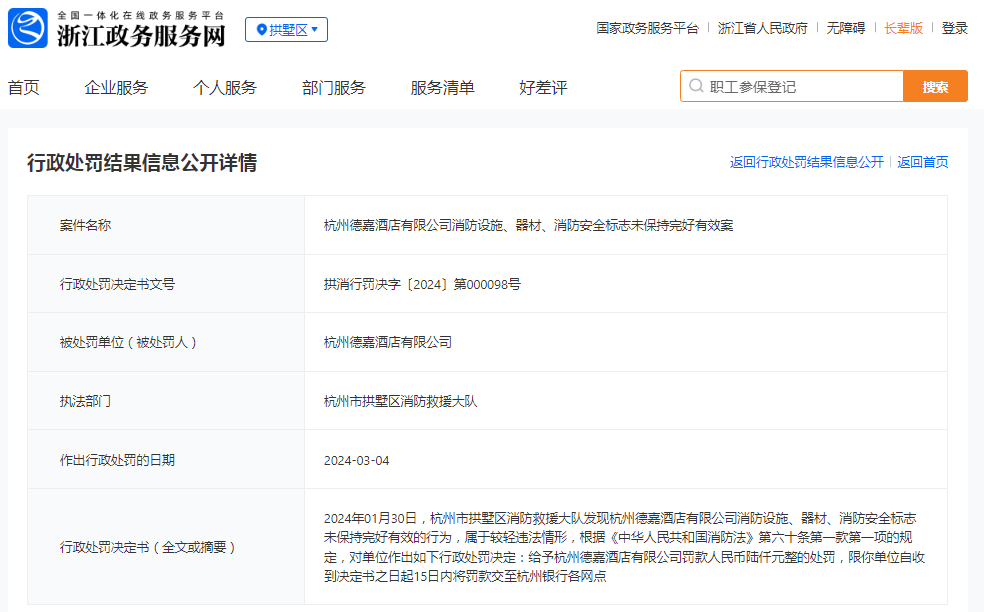Click document number 拱消行罚决字〔2024〕第000098号
984x612 pixels.
422,284
